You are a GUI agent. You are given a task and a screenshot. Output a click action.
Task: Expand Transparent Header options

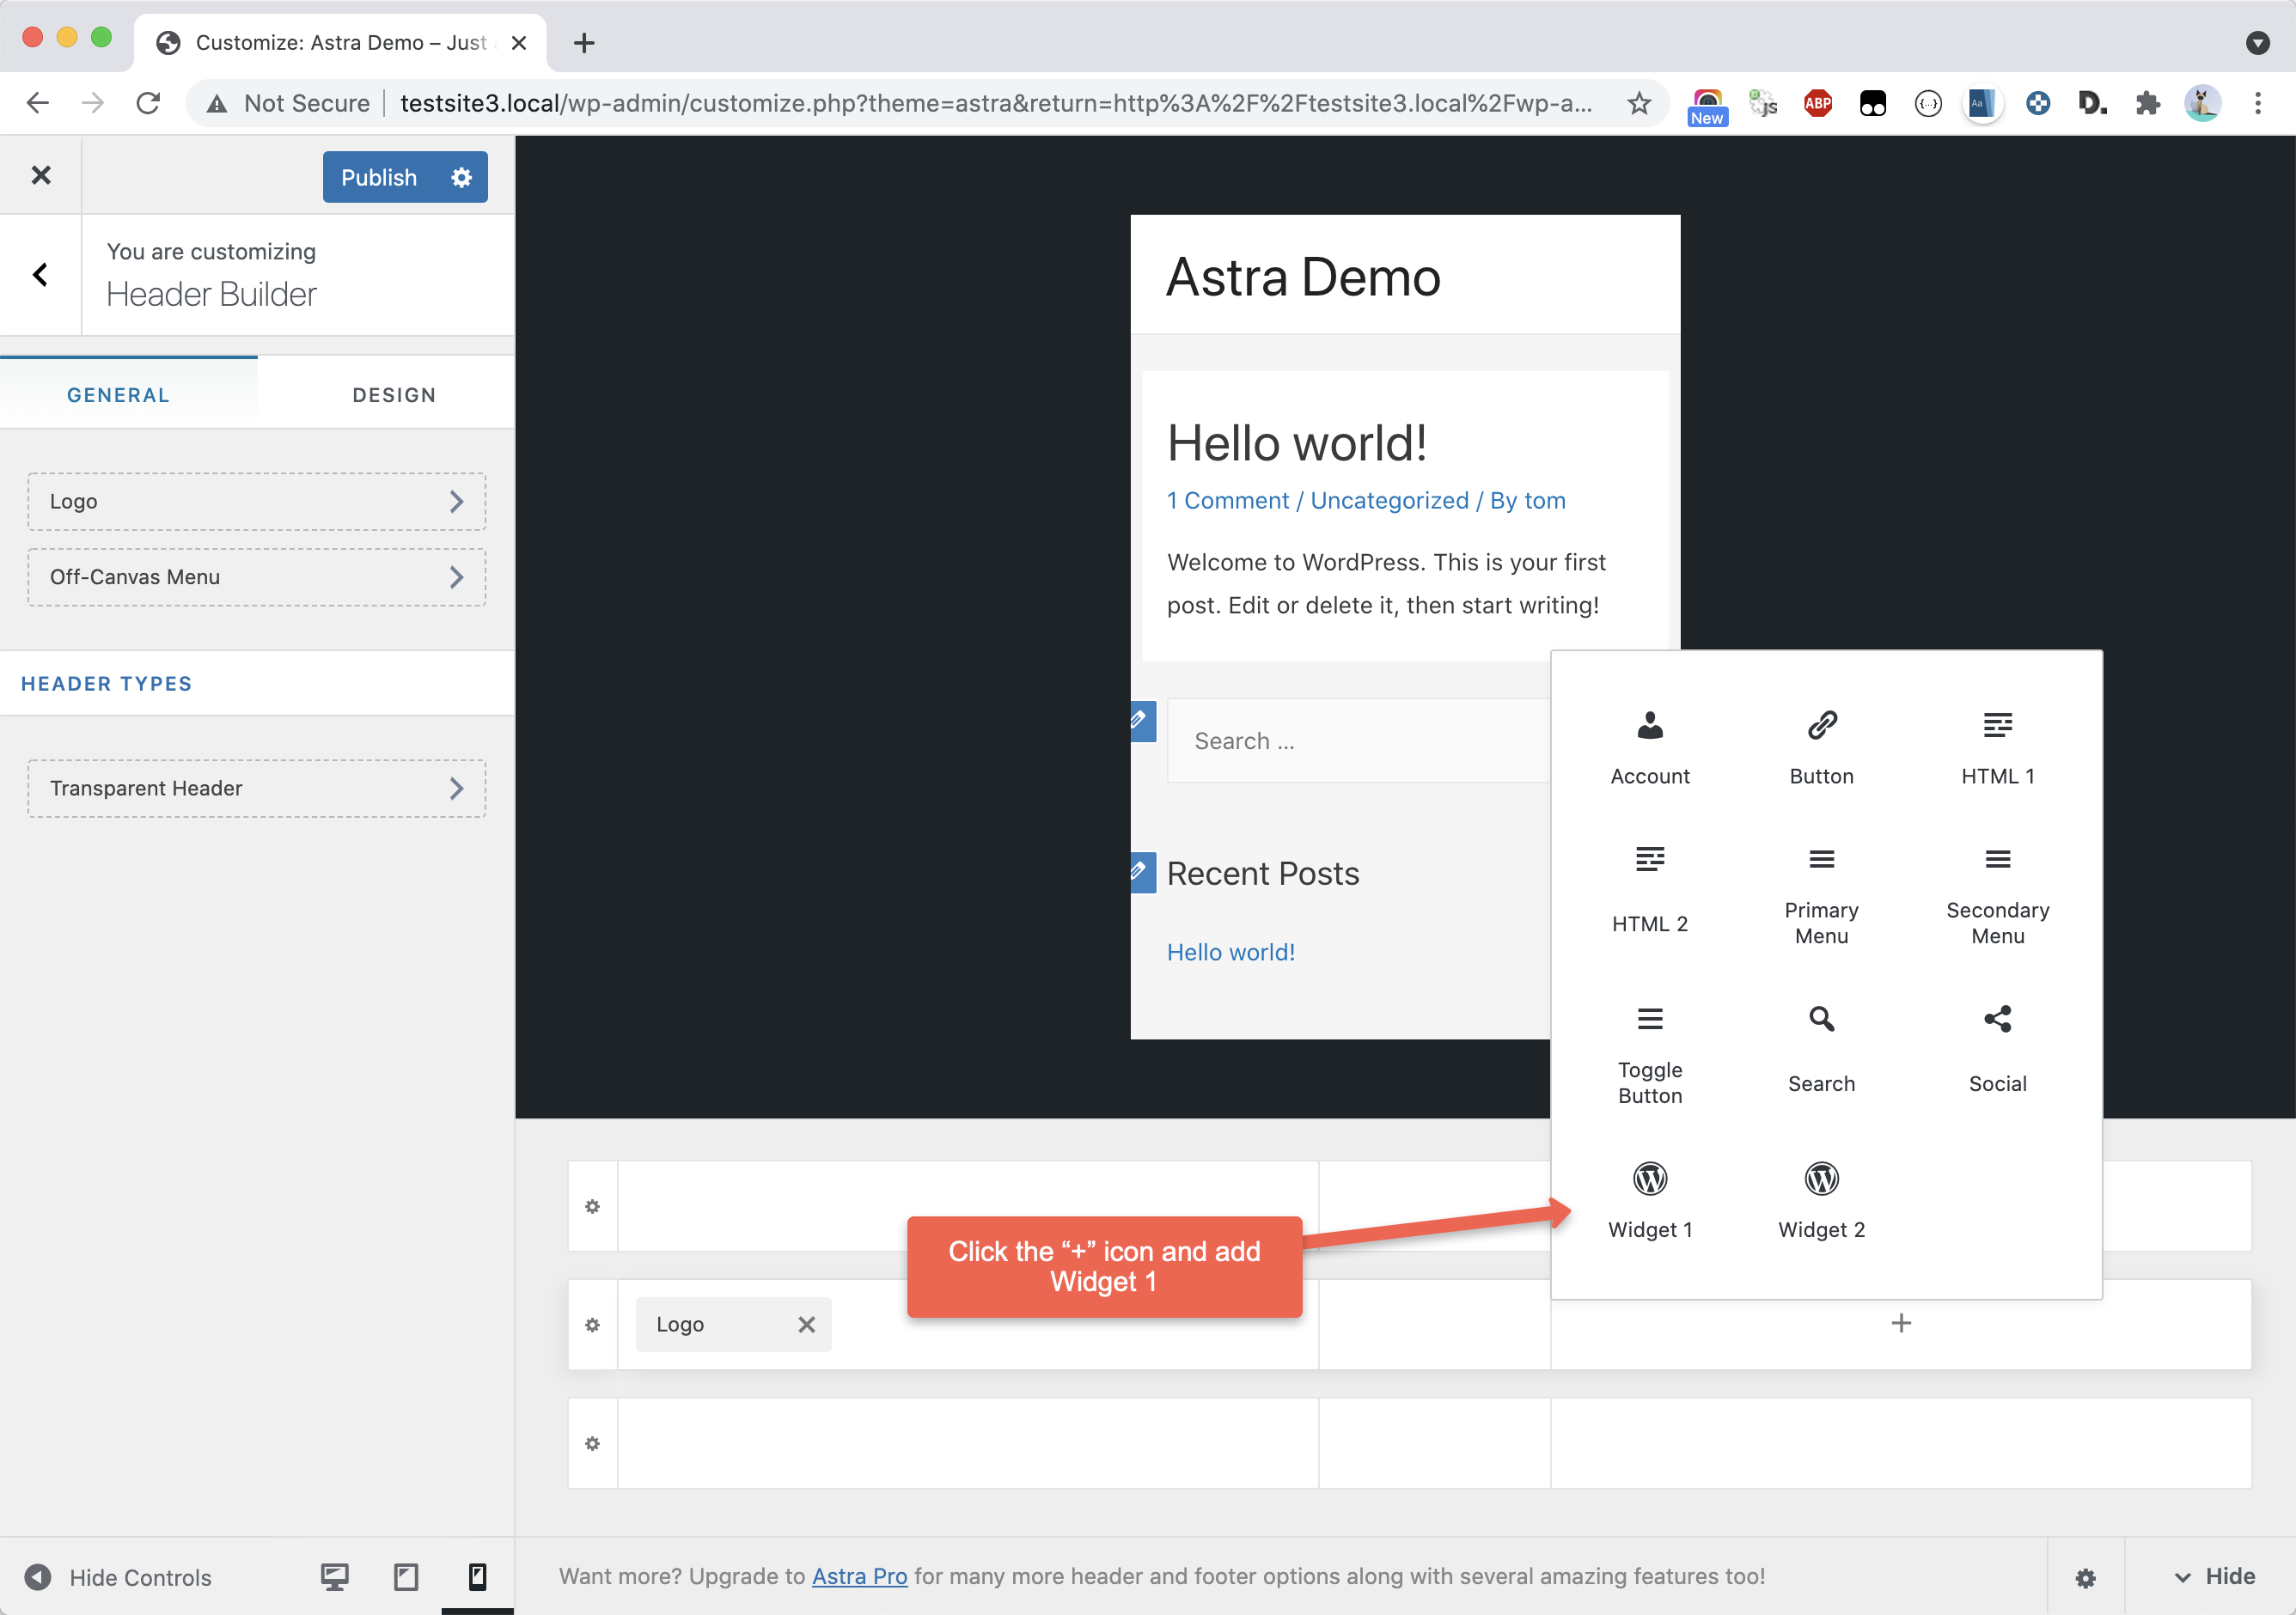[x=257, y=788]
